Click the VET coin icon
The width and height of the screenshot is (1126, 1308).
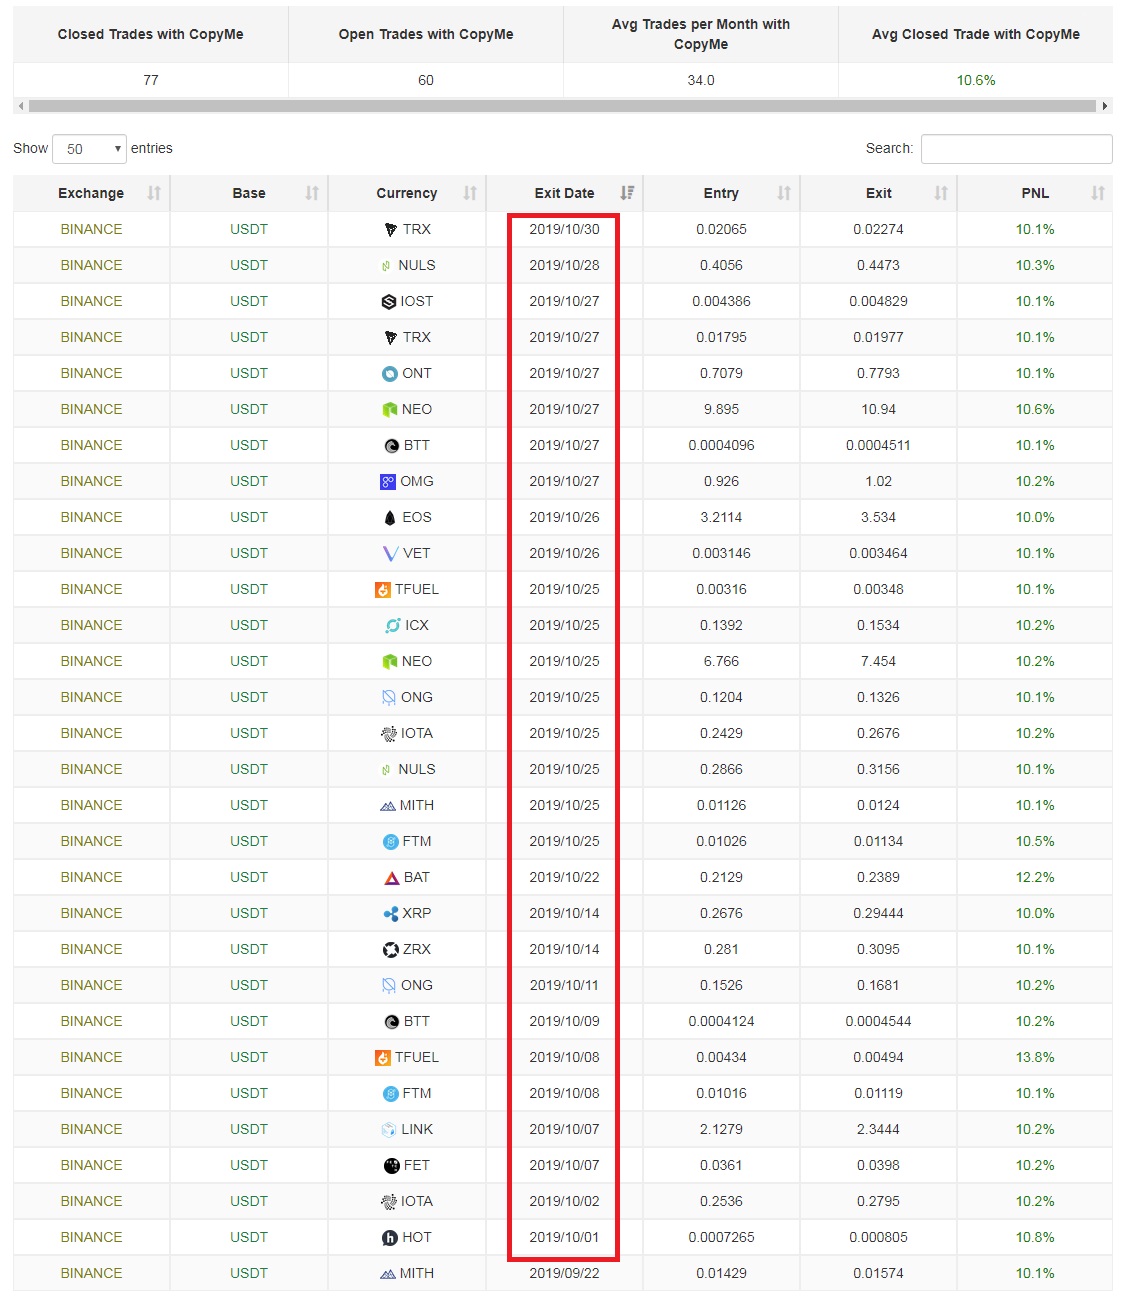pyautogui.click(x=391, y=554)
